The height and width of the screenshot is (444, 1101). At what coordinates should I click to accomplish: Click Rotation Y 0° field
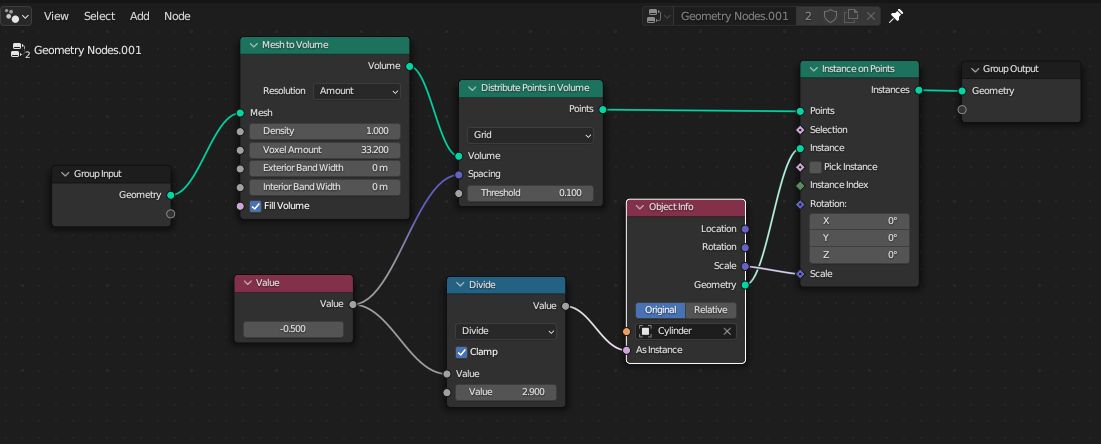[x=859, y=237]
